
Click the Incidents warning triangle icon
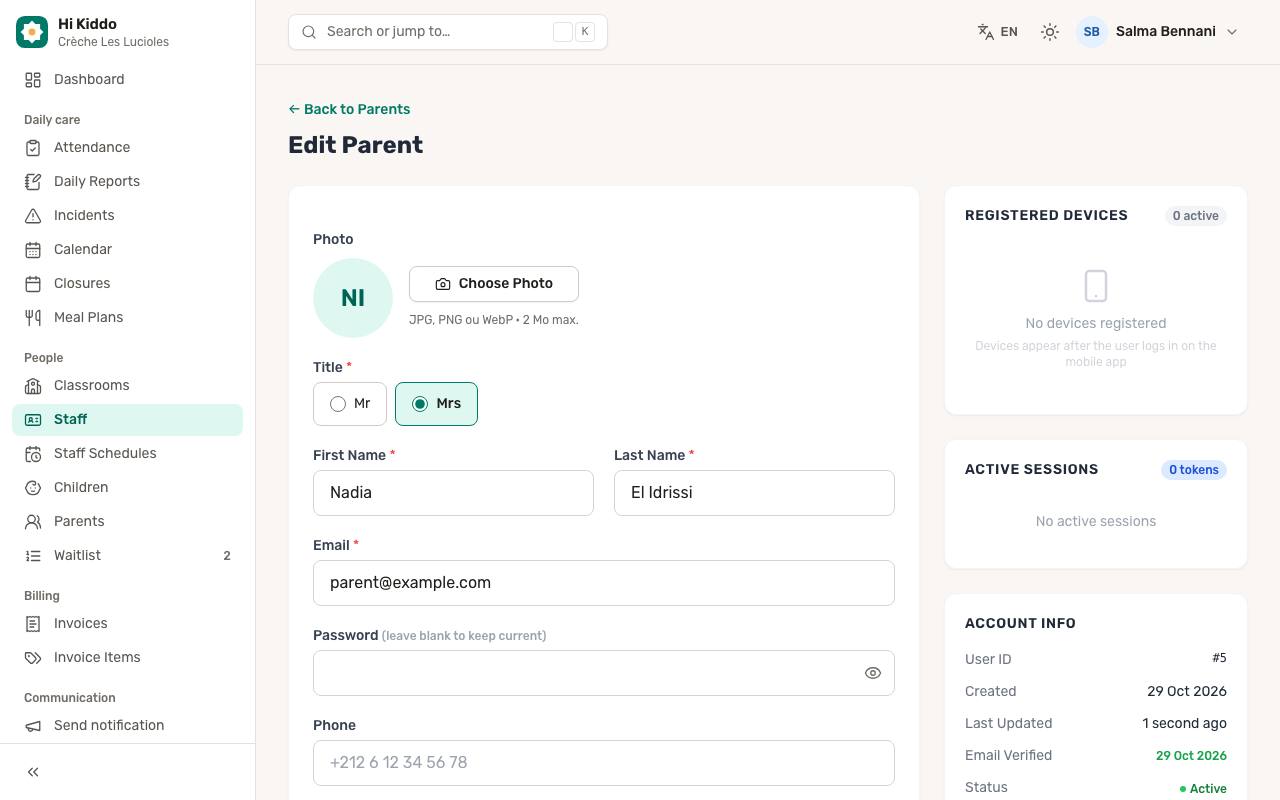point(33,216)
